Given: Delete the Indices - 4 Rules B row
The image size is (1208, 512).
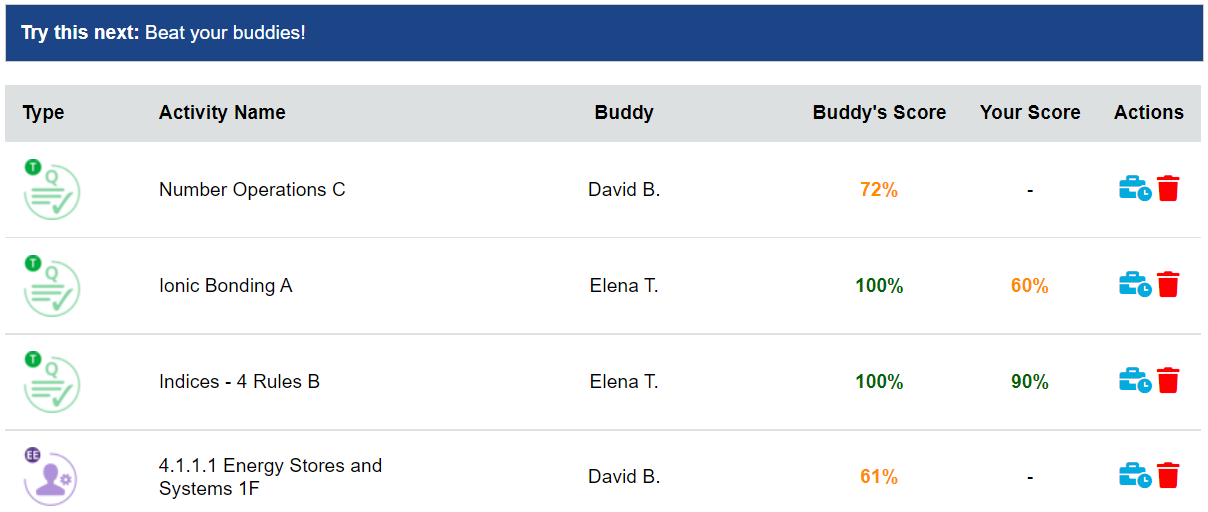Looking at the screenshot, I should (x=1168, y=380).
